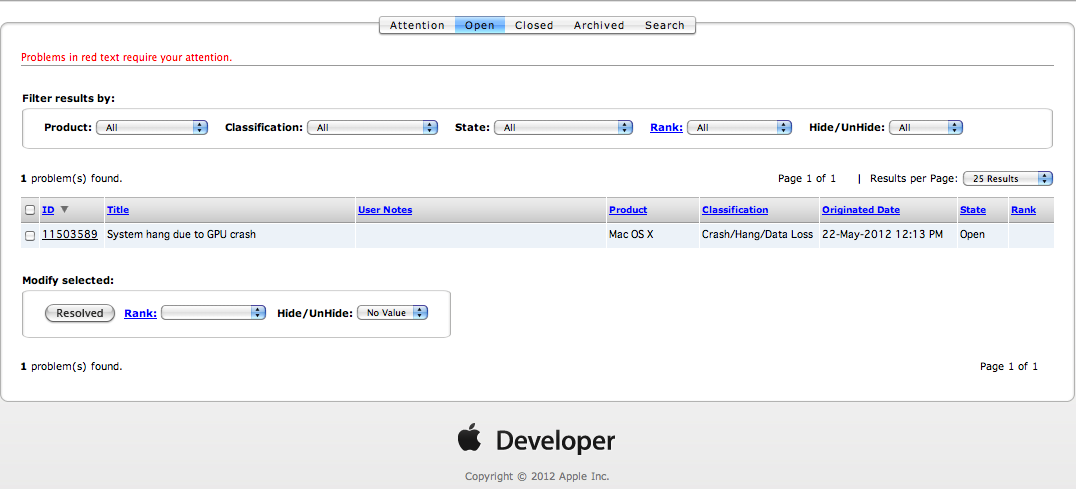Expand the State filter dropdown
This screenshot has height=489, width=1076.
[x=563, y=128]
